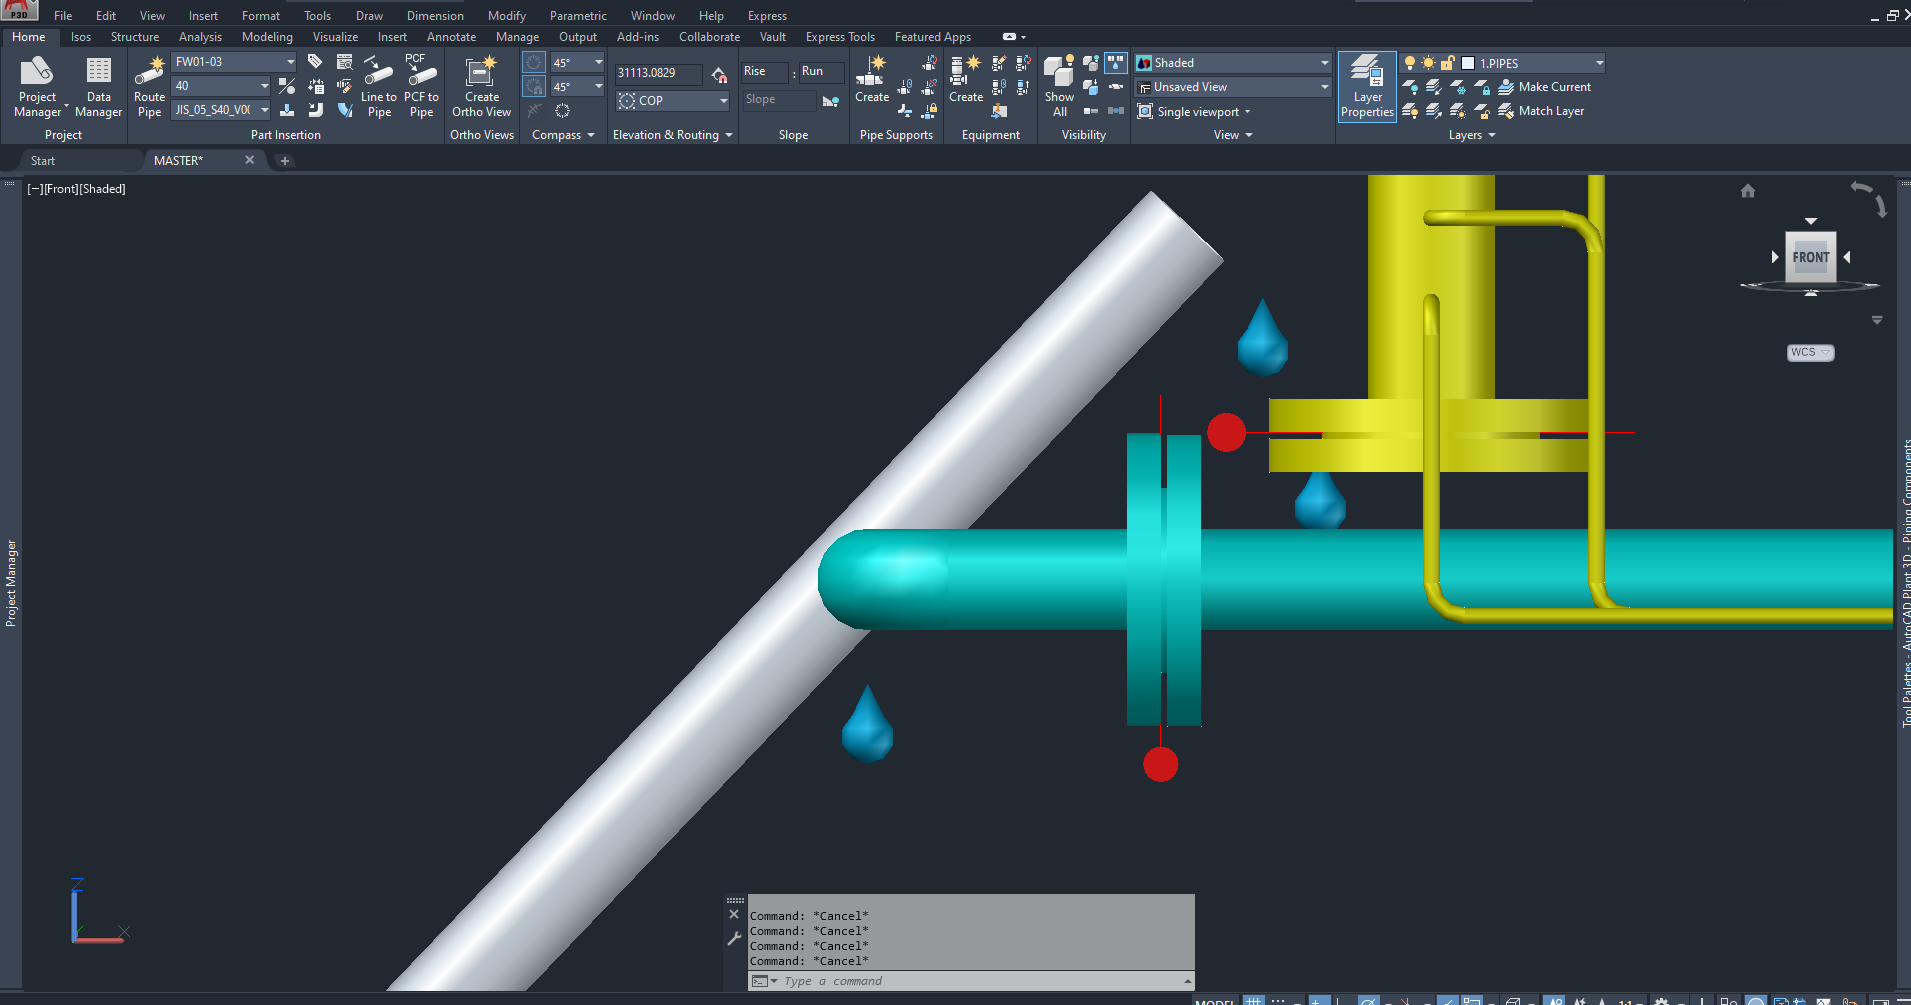Viewport: 1911px width, 1005px height.
Task: Open Layer Properties manager
Action: 1367,86
